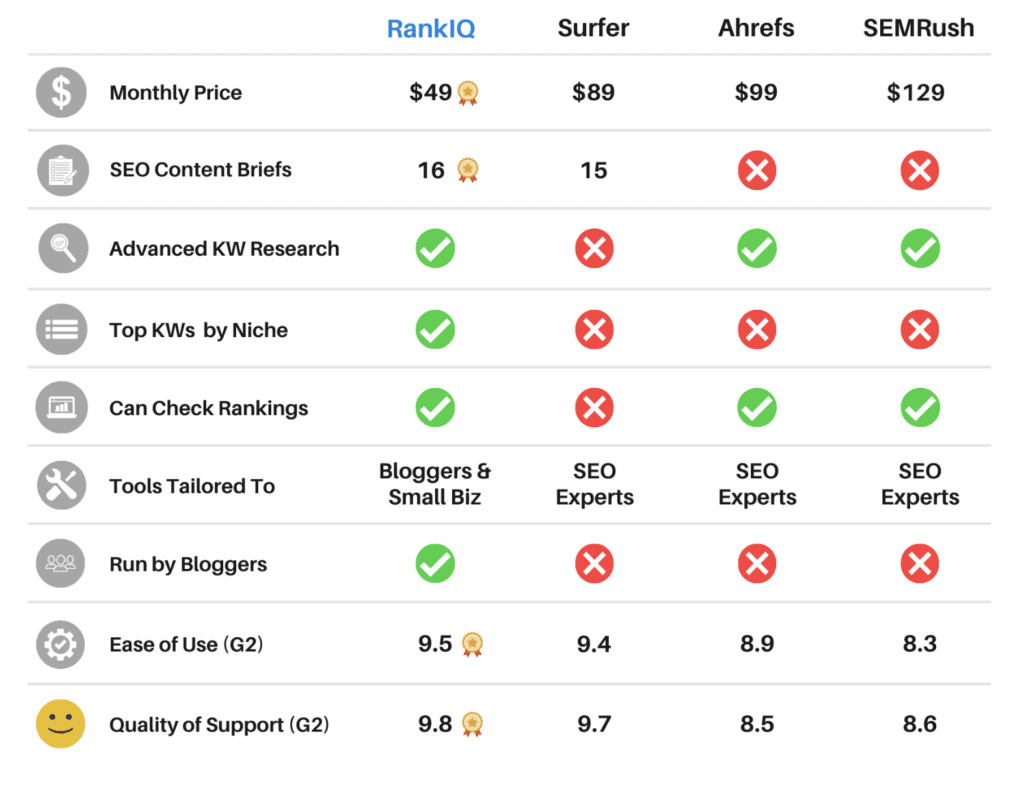Click RankIQ's green check for Advanced KW Research
The width and height of the screenshot is (1024, 785).
[435, 249]
